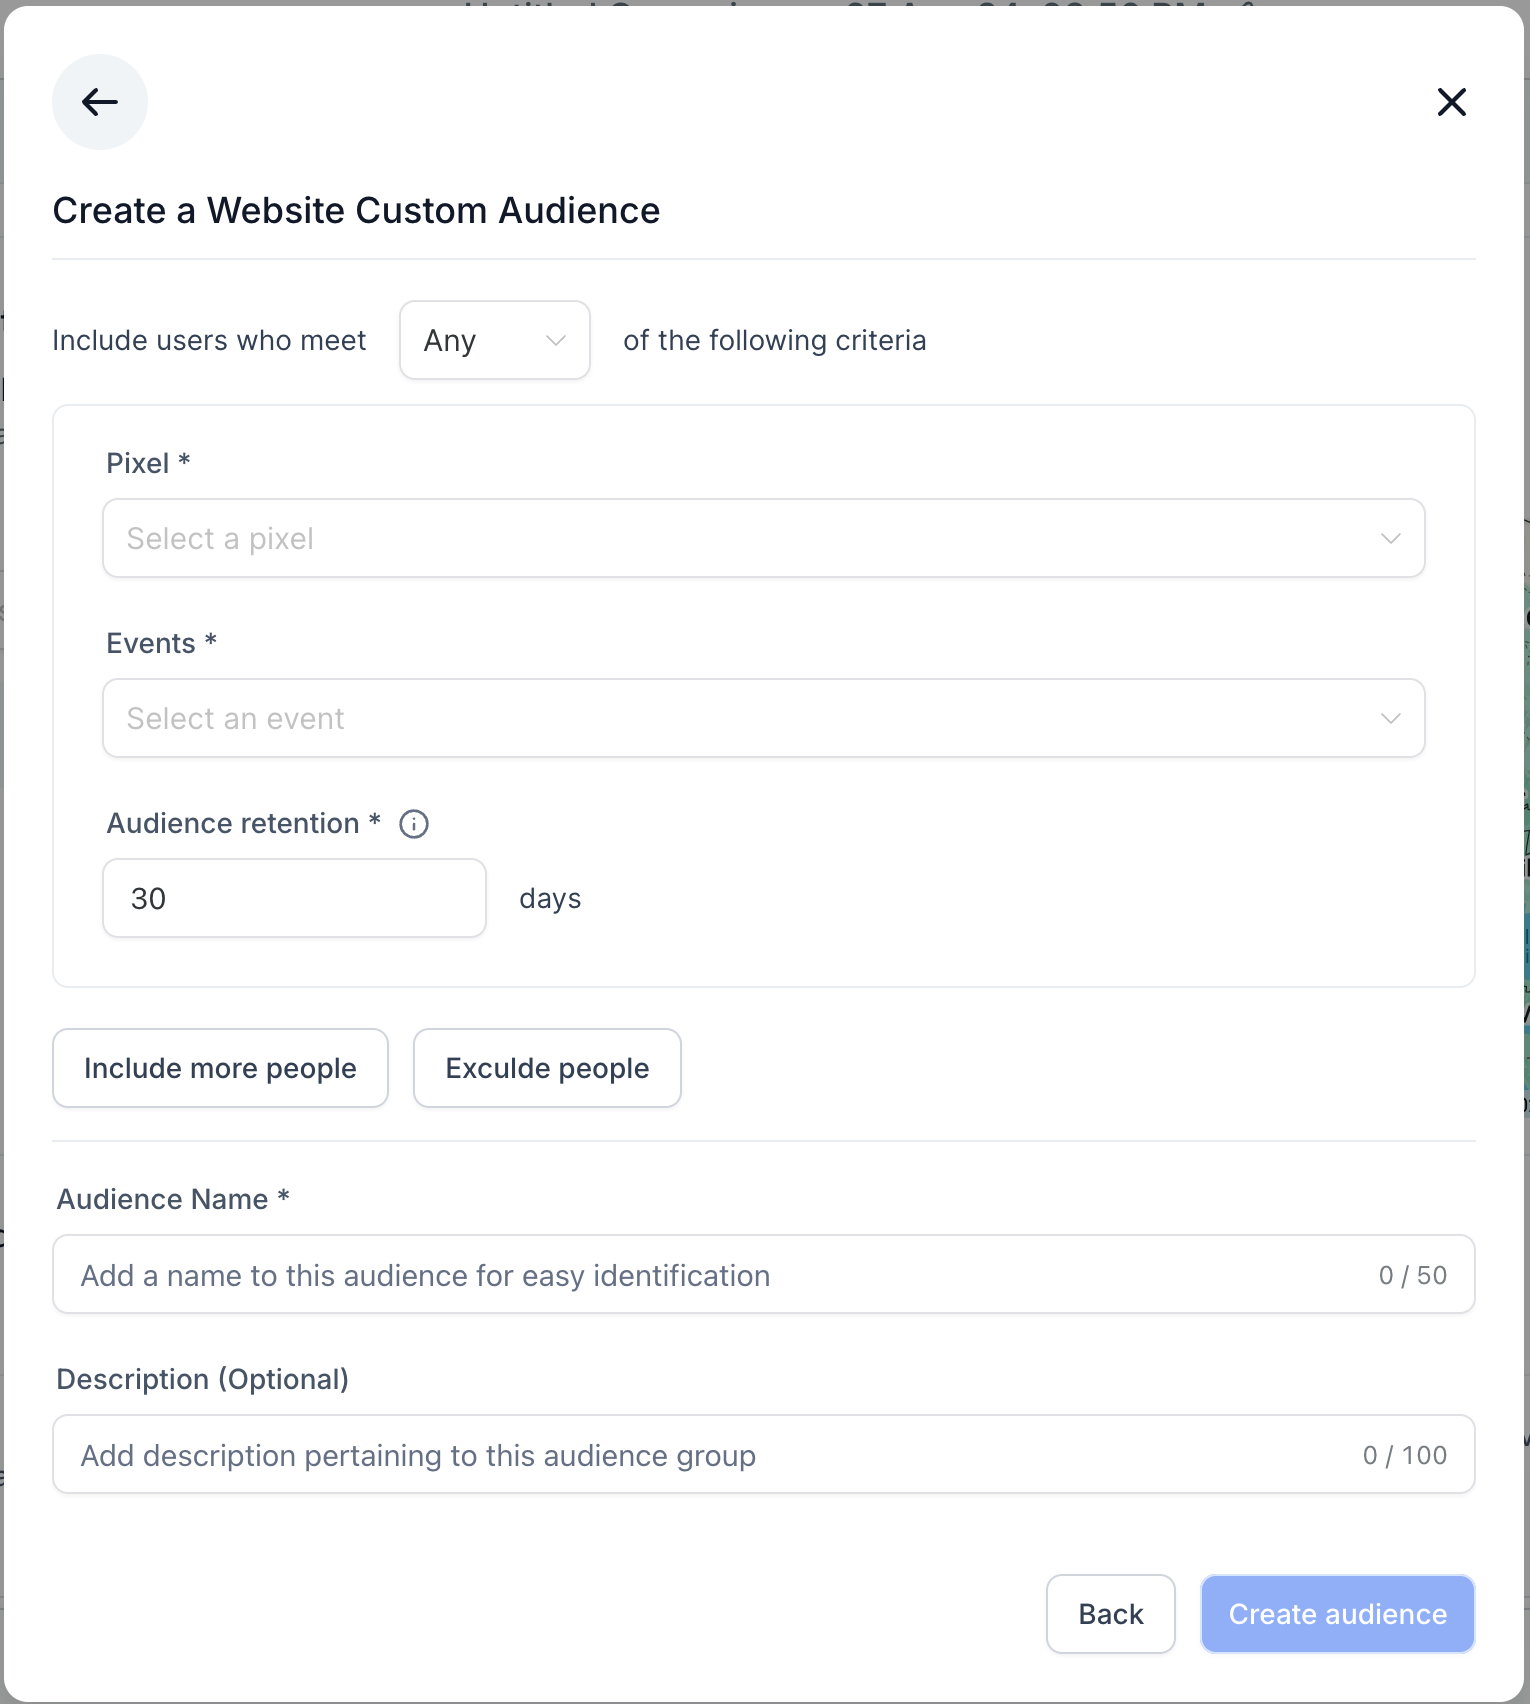Open the Select a pixel dropdown

click(740, 539)
